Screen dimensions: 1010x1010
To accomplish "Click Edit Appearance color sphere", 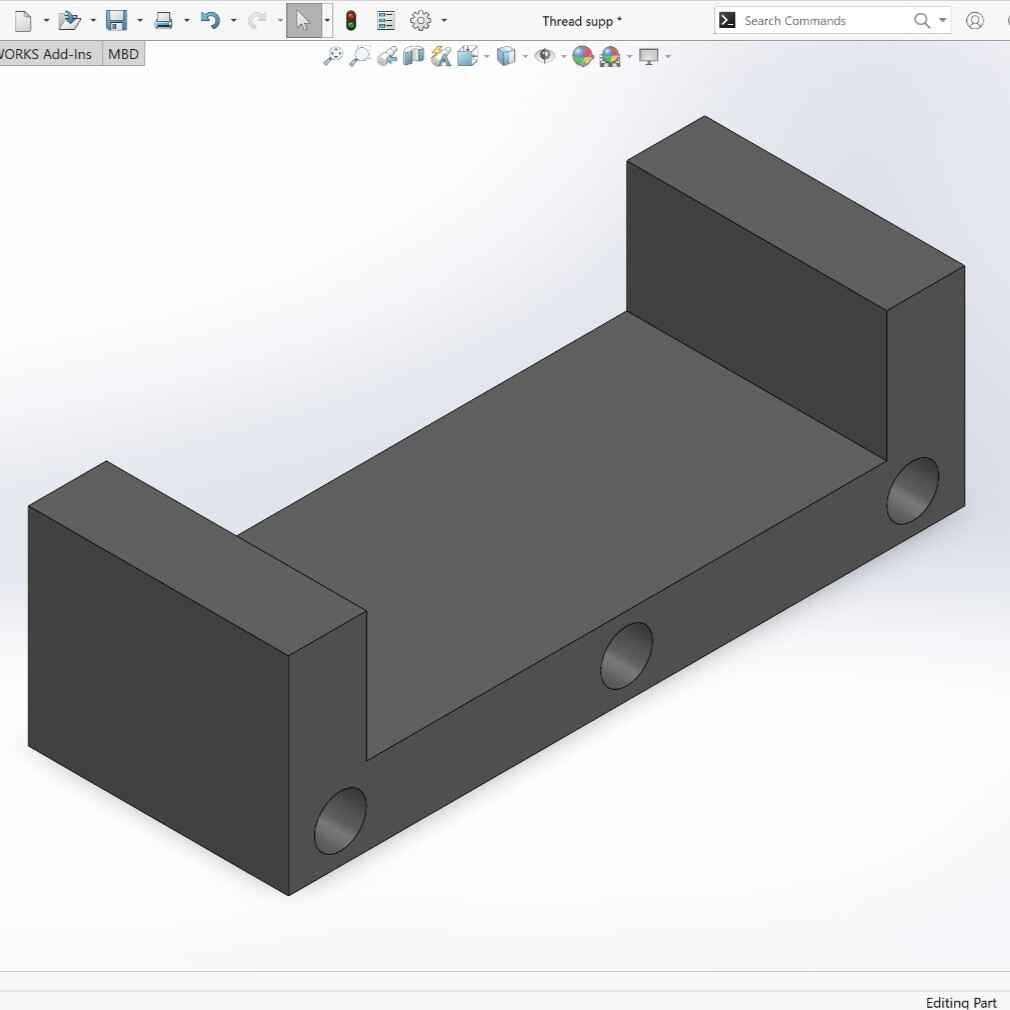I will click(x=582, y=57).
